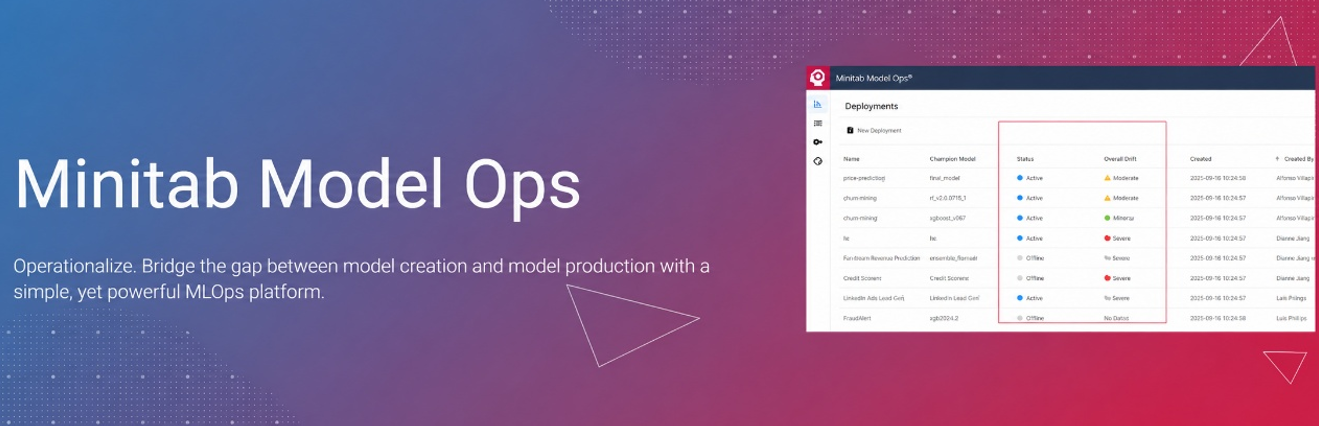
Task: Open the FraudAlert deployment
Action: tap(859, 318)
